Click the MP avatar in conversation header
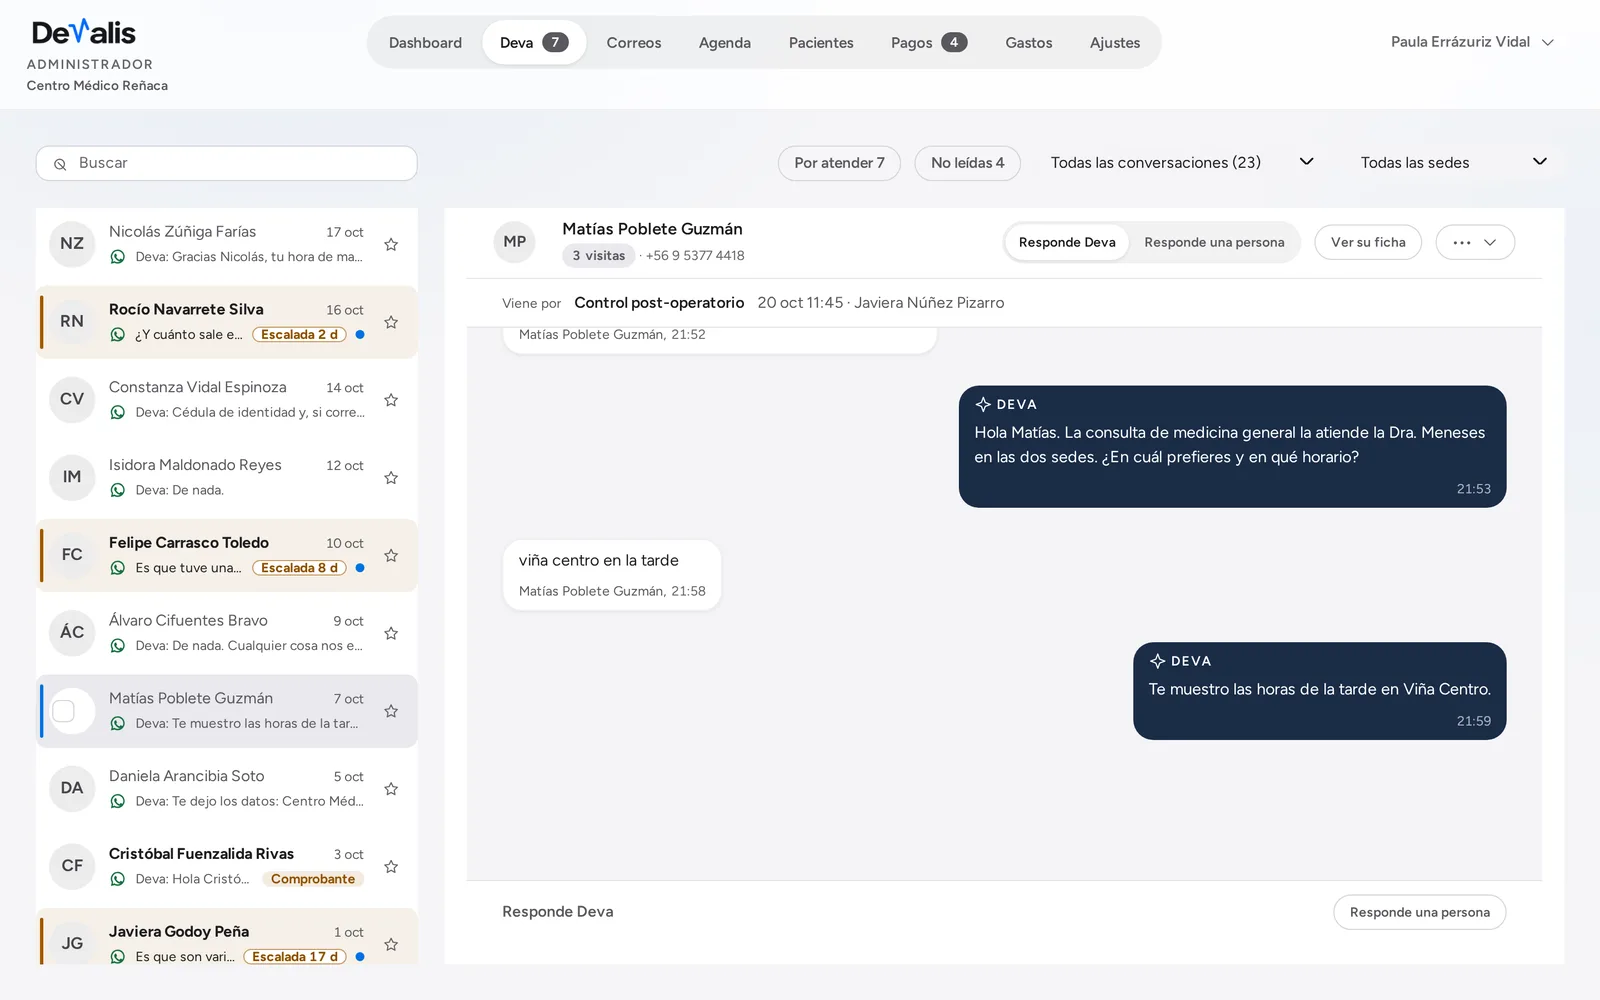Viewport: 1600px width, 1000px height. [x=515, y=242]
